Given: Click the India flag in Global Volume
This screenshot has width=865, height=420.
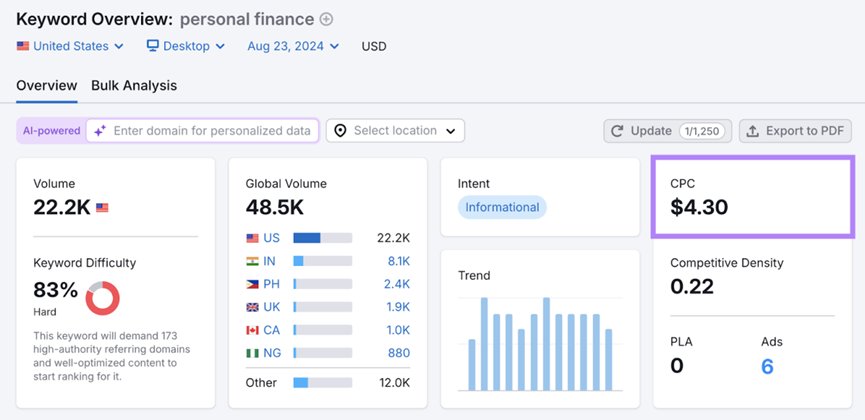Looking at the screenshot, I should (252, 261).
